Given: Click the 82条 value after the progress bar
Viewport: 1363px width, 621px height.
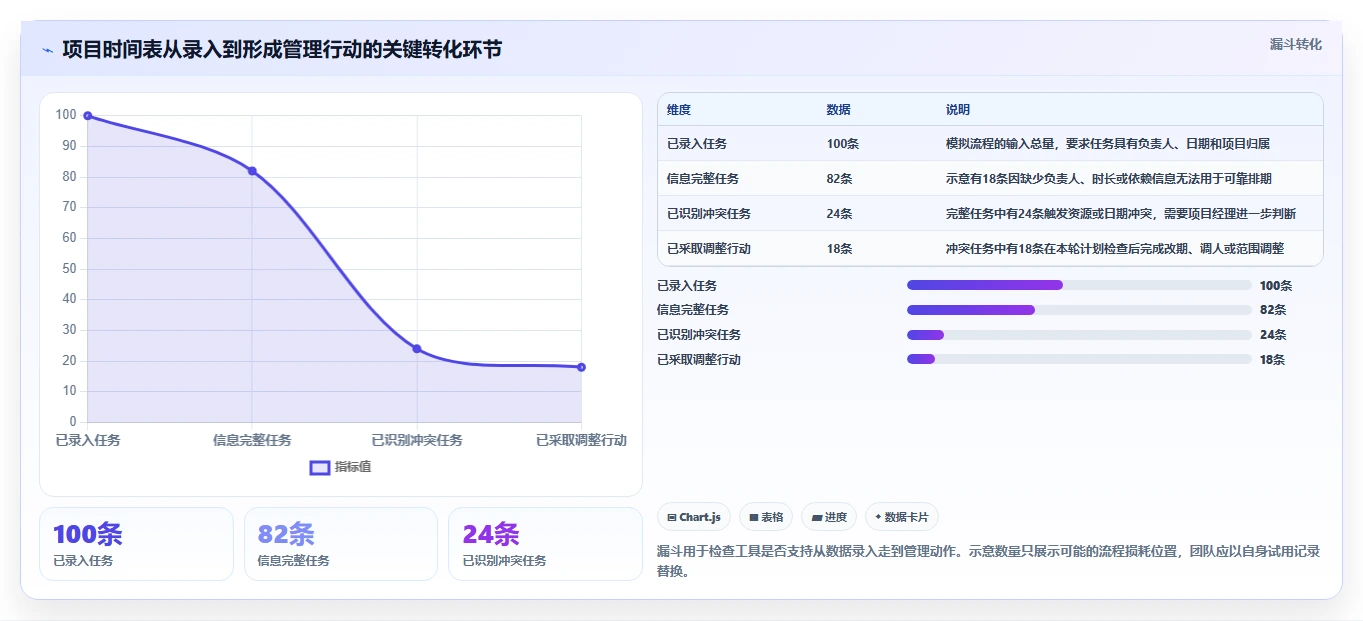Looking at the screenshot, I should click(x=1273, y=310).
